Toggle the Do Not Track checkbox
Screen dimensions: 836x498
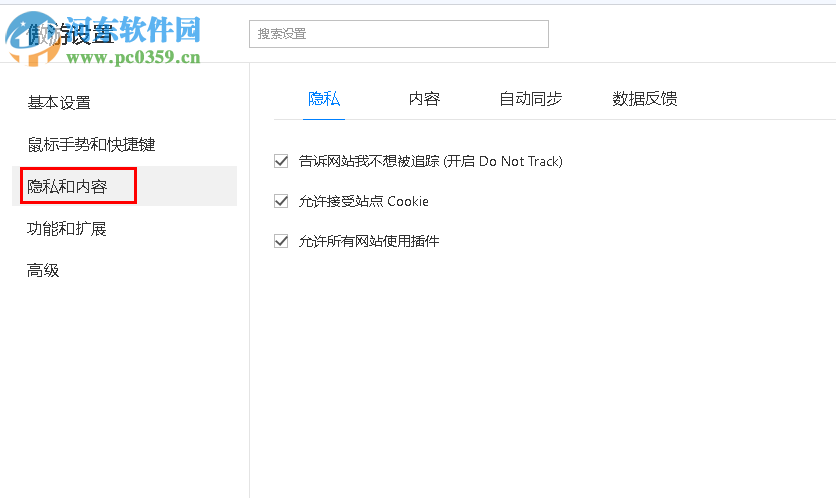click(281, 161)
